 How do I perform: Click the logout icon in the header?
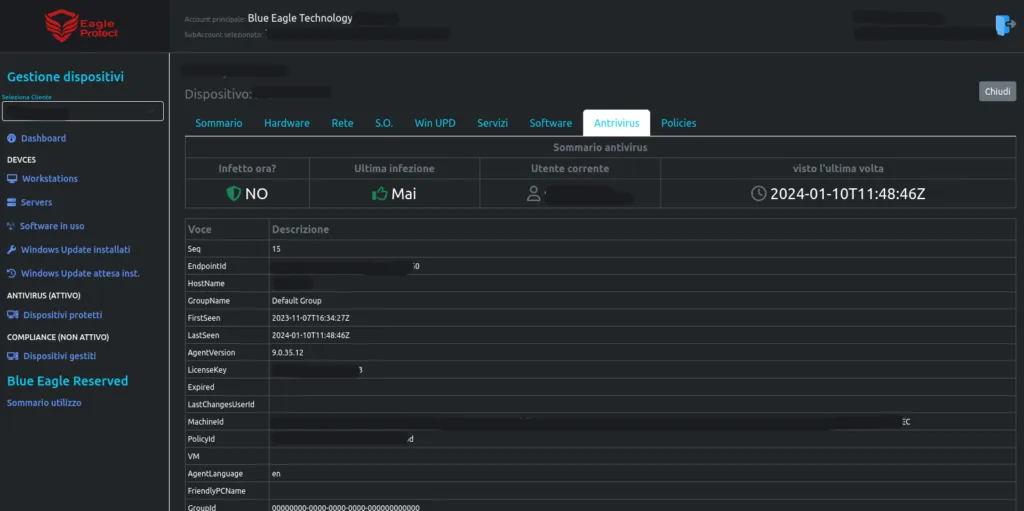pyautogui.click(x=1005, y=25)
